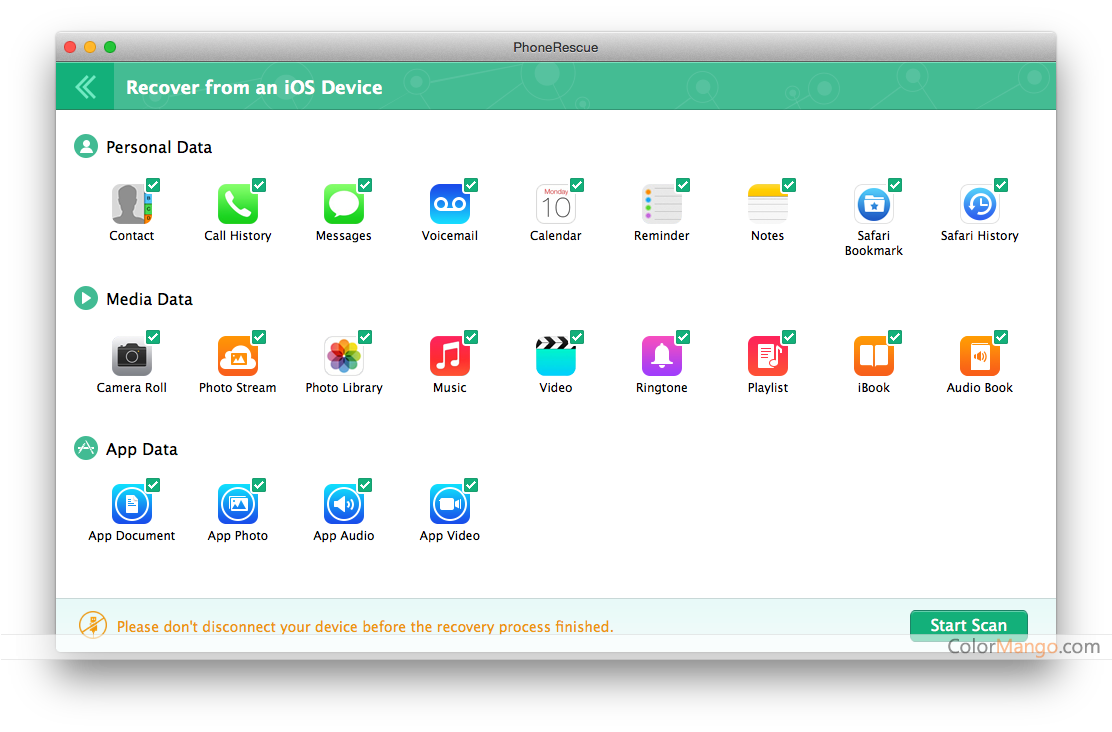
Task: Click the Messages icon
Action: click(343, 203)
